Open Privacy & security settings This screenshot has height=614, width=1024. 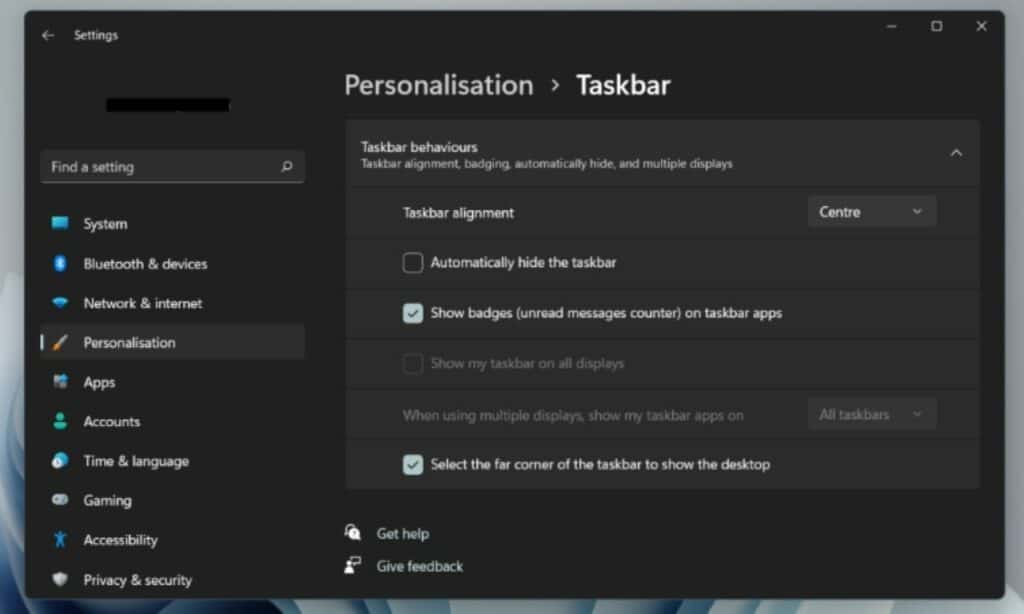(x=172, y=579)
